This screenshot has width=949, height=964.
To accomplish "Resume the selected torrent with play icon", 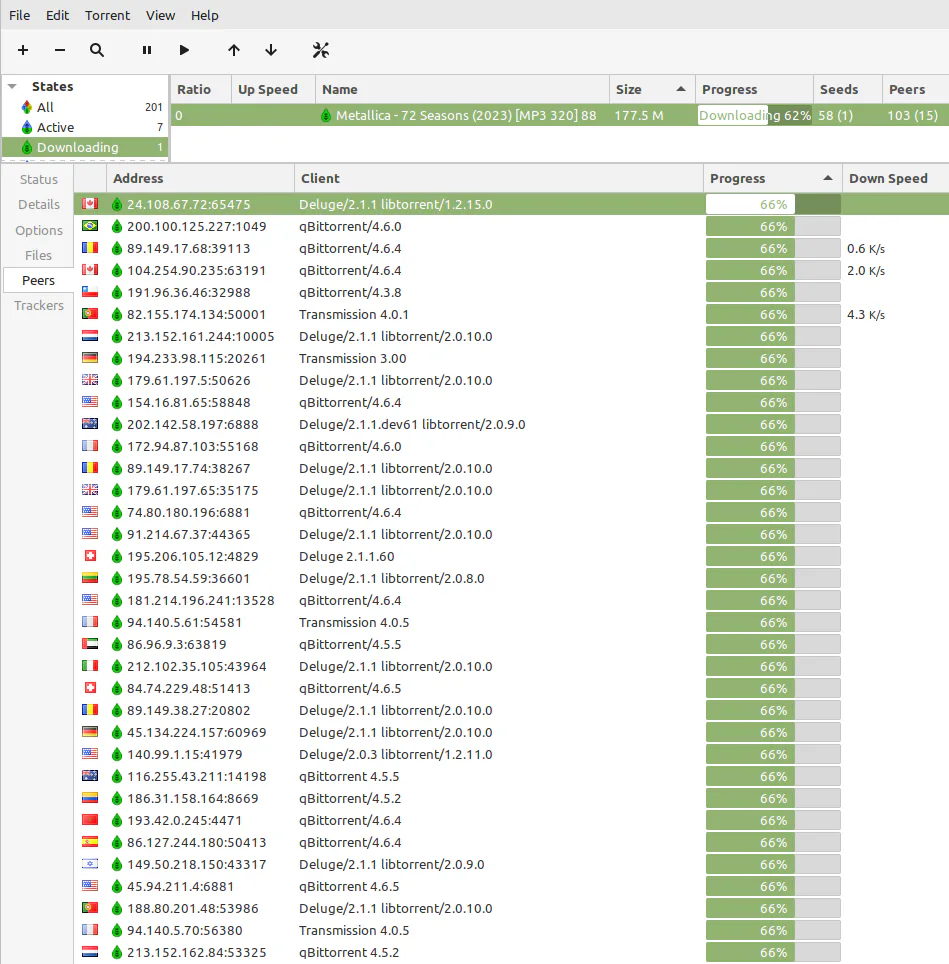I will pyautogui.click(x=184, y=50).
